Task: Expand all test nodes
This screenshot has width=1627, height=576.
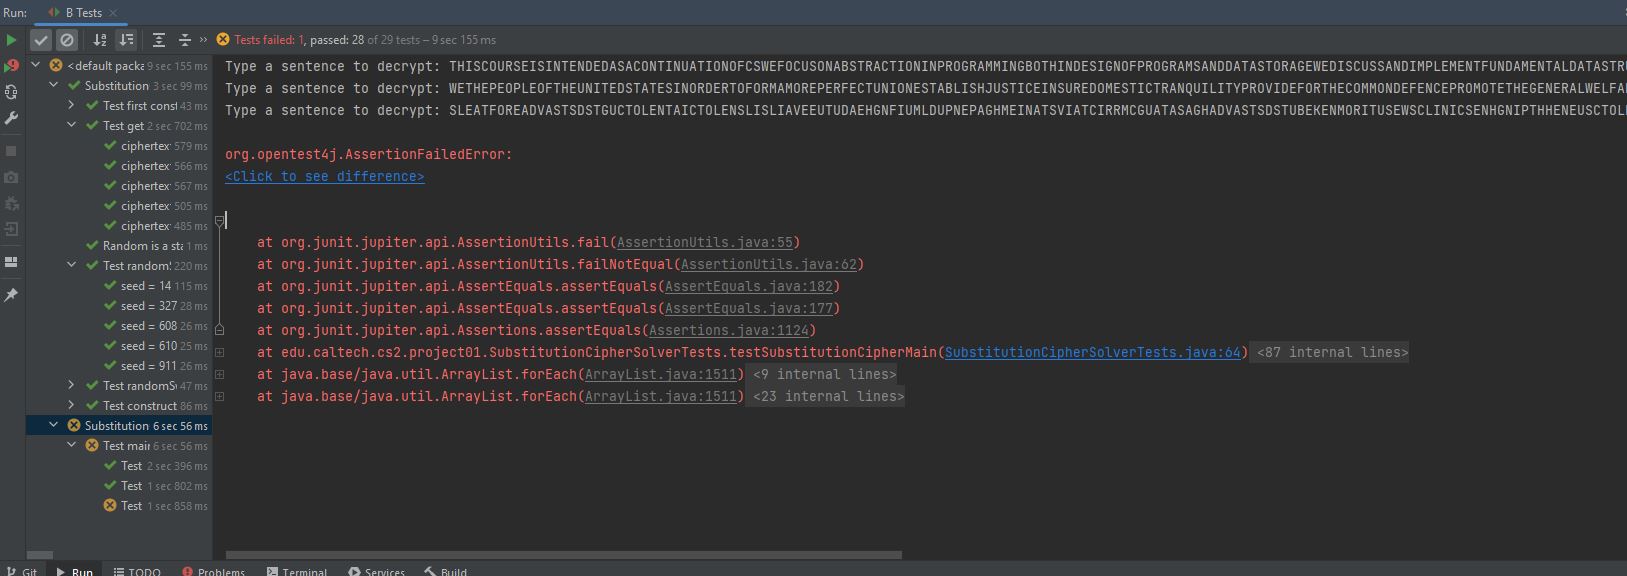Action: click(159, 40)
